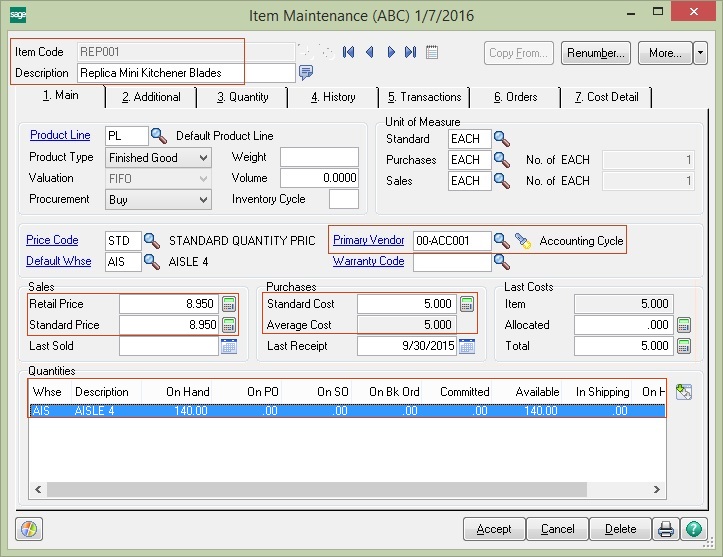
Task: Follow the Warranty Code link
Action: [368, 261]
